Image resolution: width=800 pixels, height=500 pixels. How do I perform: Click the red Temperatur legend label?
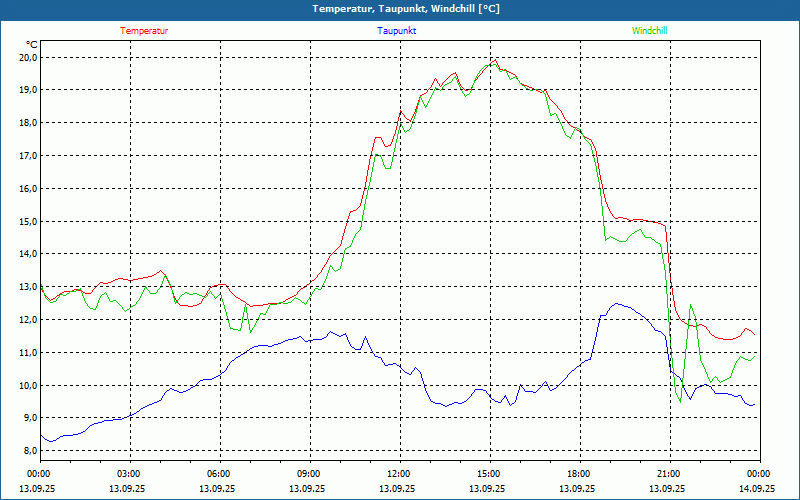click(x=144, y=31)
